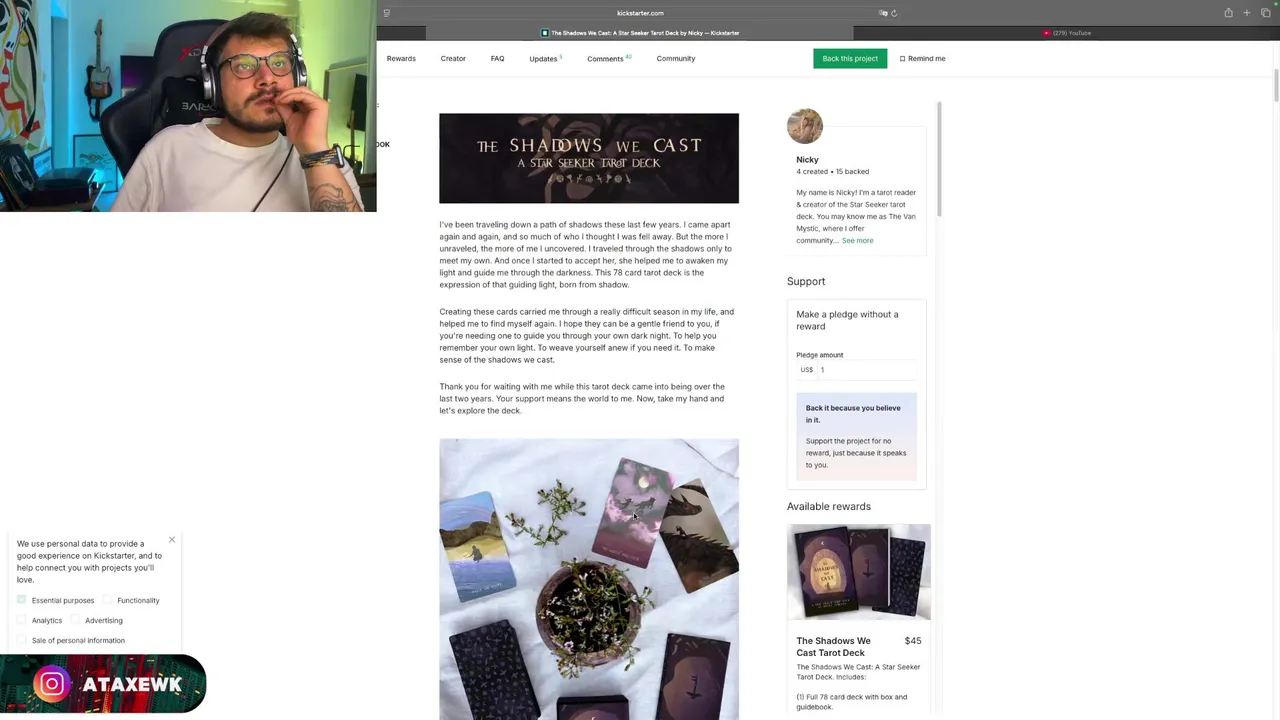Screen dimensions: 1280x720
Task: Enable the Analytics checkbox
Action: click(22, 620)
